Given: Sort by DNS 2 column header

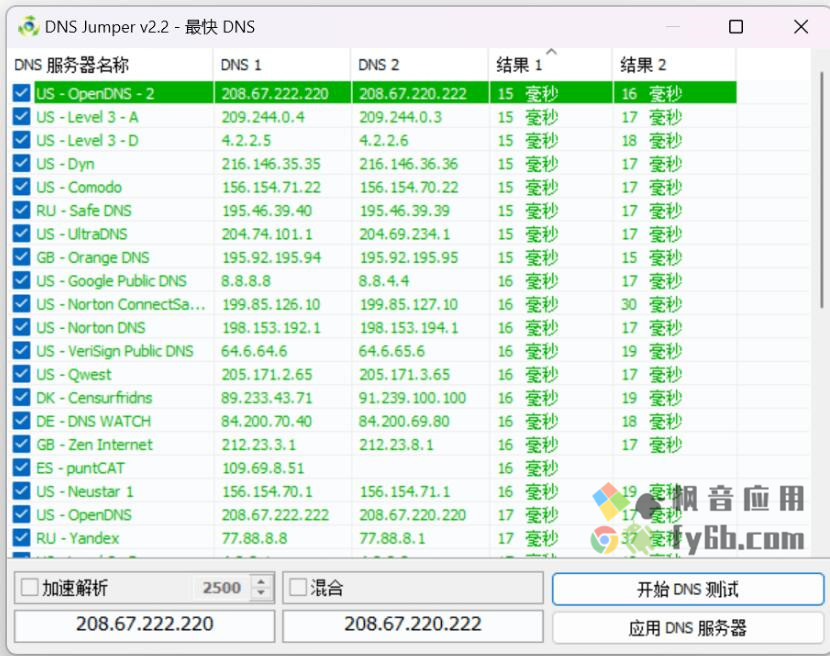Looking at the screenshot, I should click(x=420, y=65).
